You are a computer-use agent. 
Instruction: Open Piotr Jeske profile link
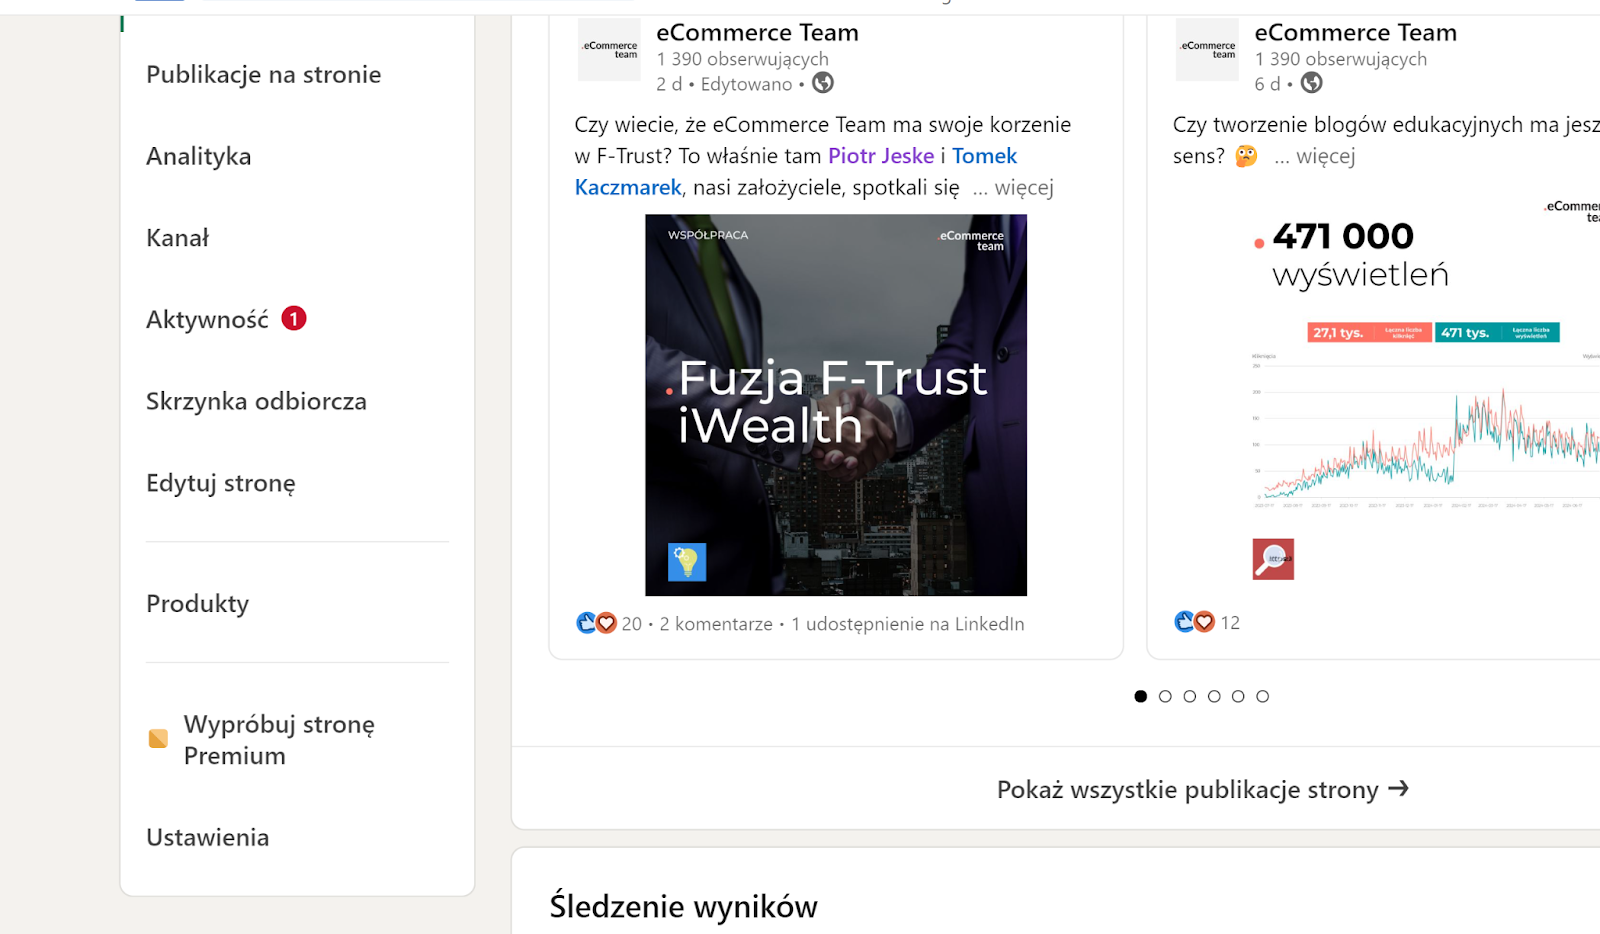[x=881, y=156]
